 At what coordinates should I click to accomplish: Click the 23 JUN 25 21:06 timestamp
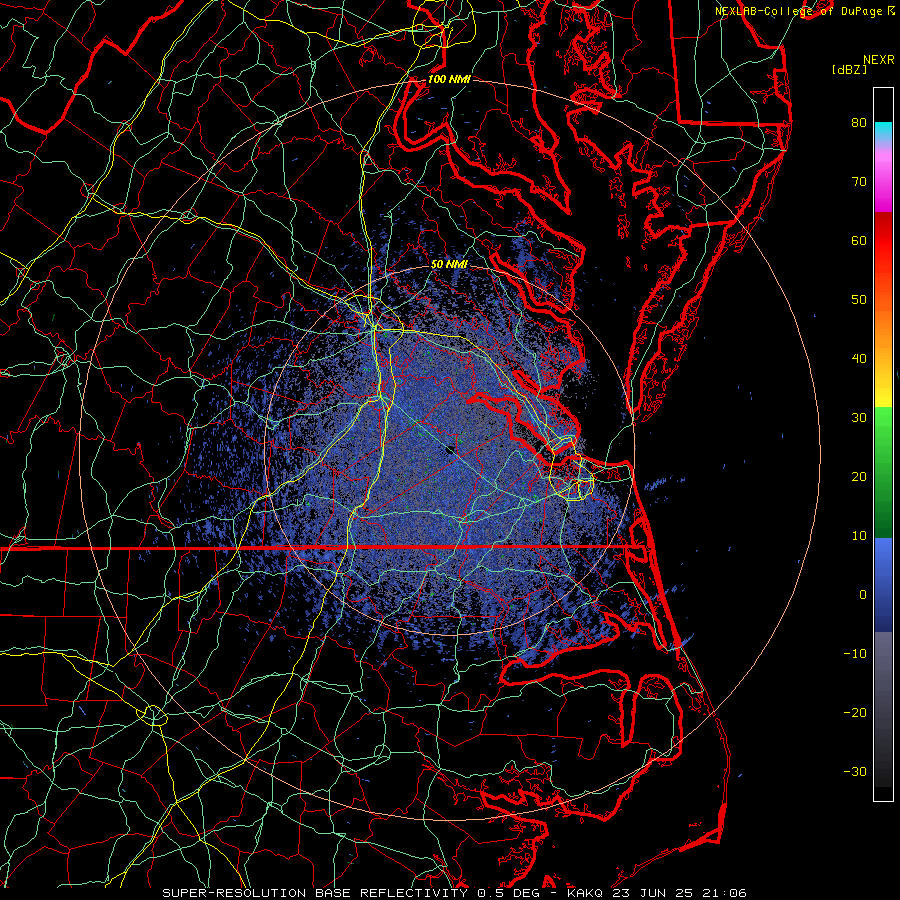point(680,893)
